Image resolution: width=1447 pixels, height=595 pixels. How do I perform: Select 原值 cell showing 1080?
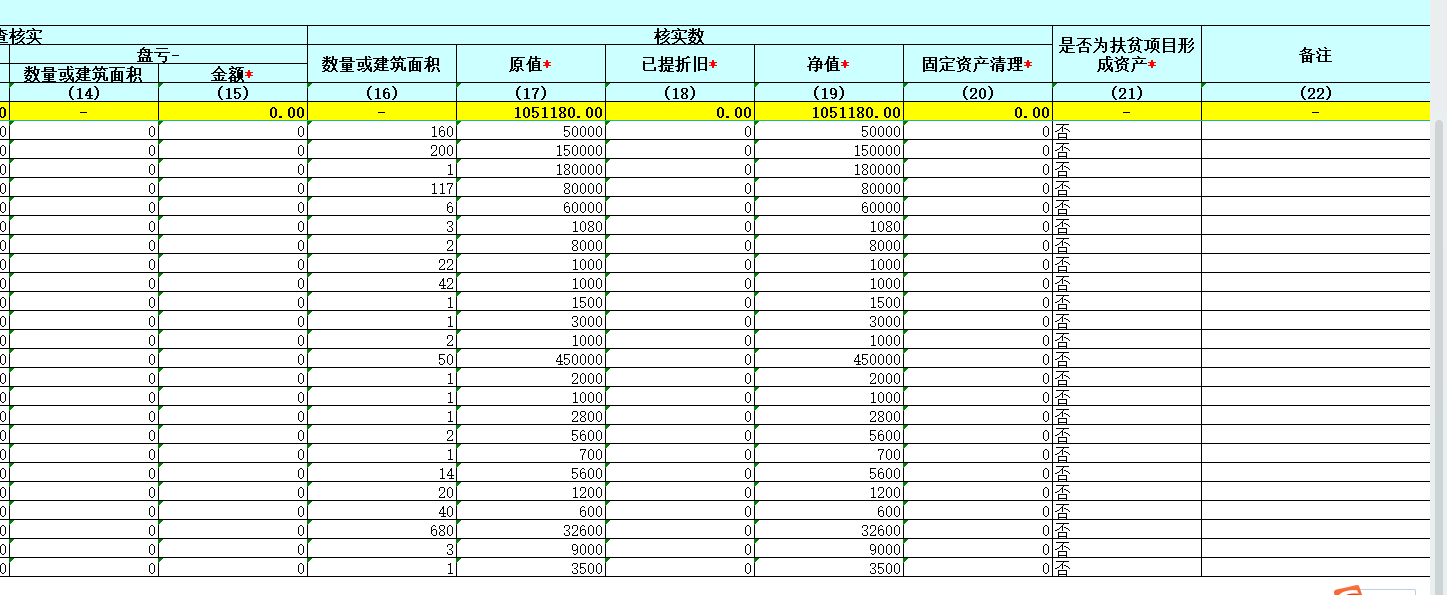(531, 226)
